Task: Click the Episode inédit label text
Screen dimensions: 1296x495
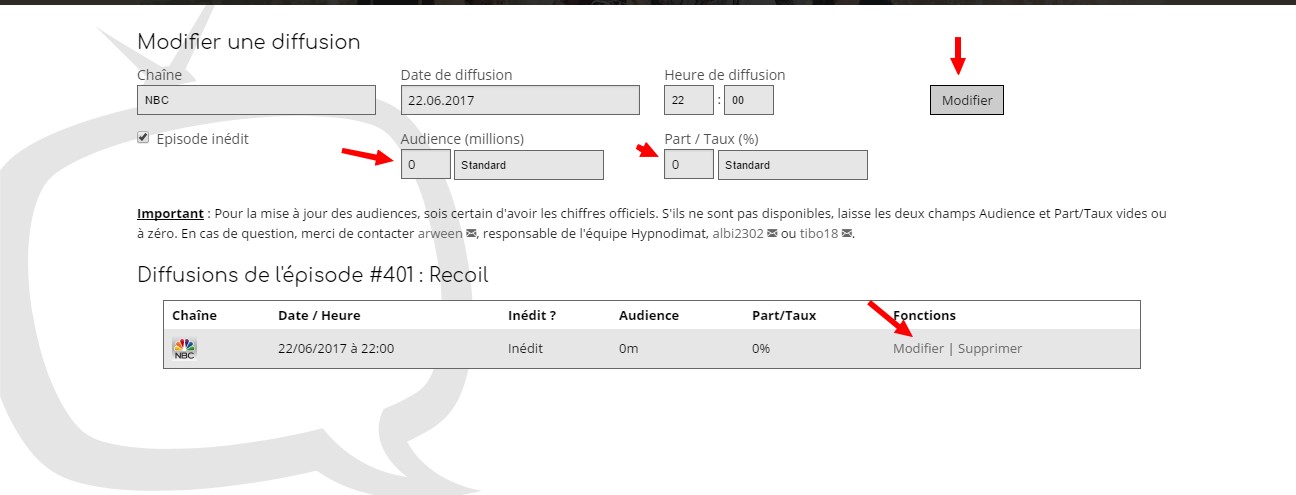Action: 203,139
